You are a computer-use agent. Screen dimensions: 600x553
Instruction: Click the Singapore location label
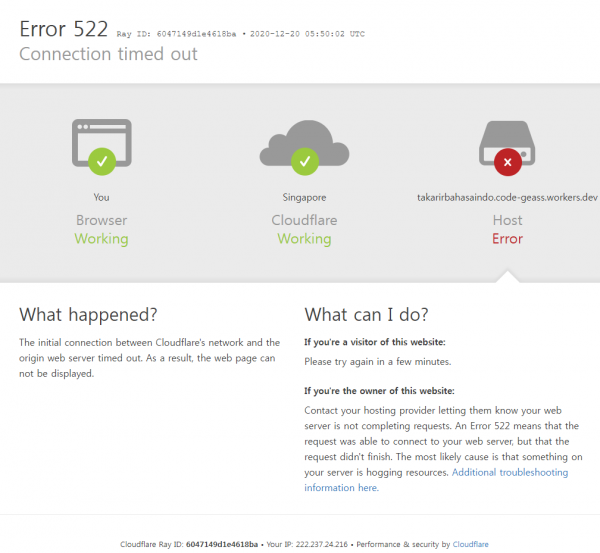click(x=304, y=197)
